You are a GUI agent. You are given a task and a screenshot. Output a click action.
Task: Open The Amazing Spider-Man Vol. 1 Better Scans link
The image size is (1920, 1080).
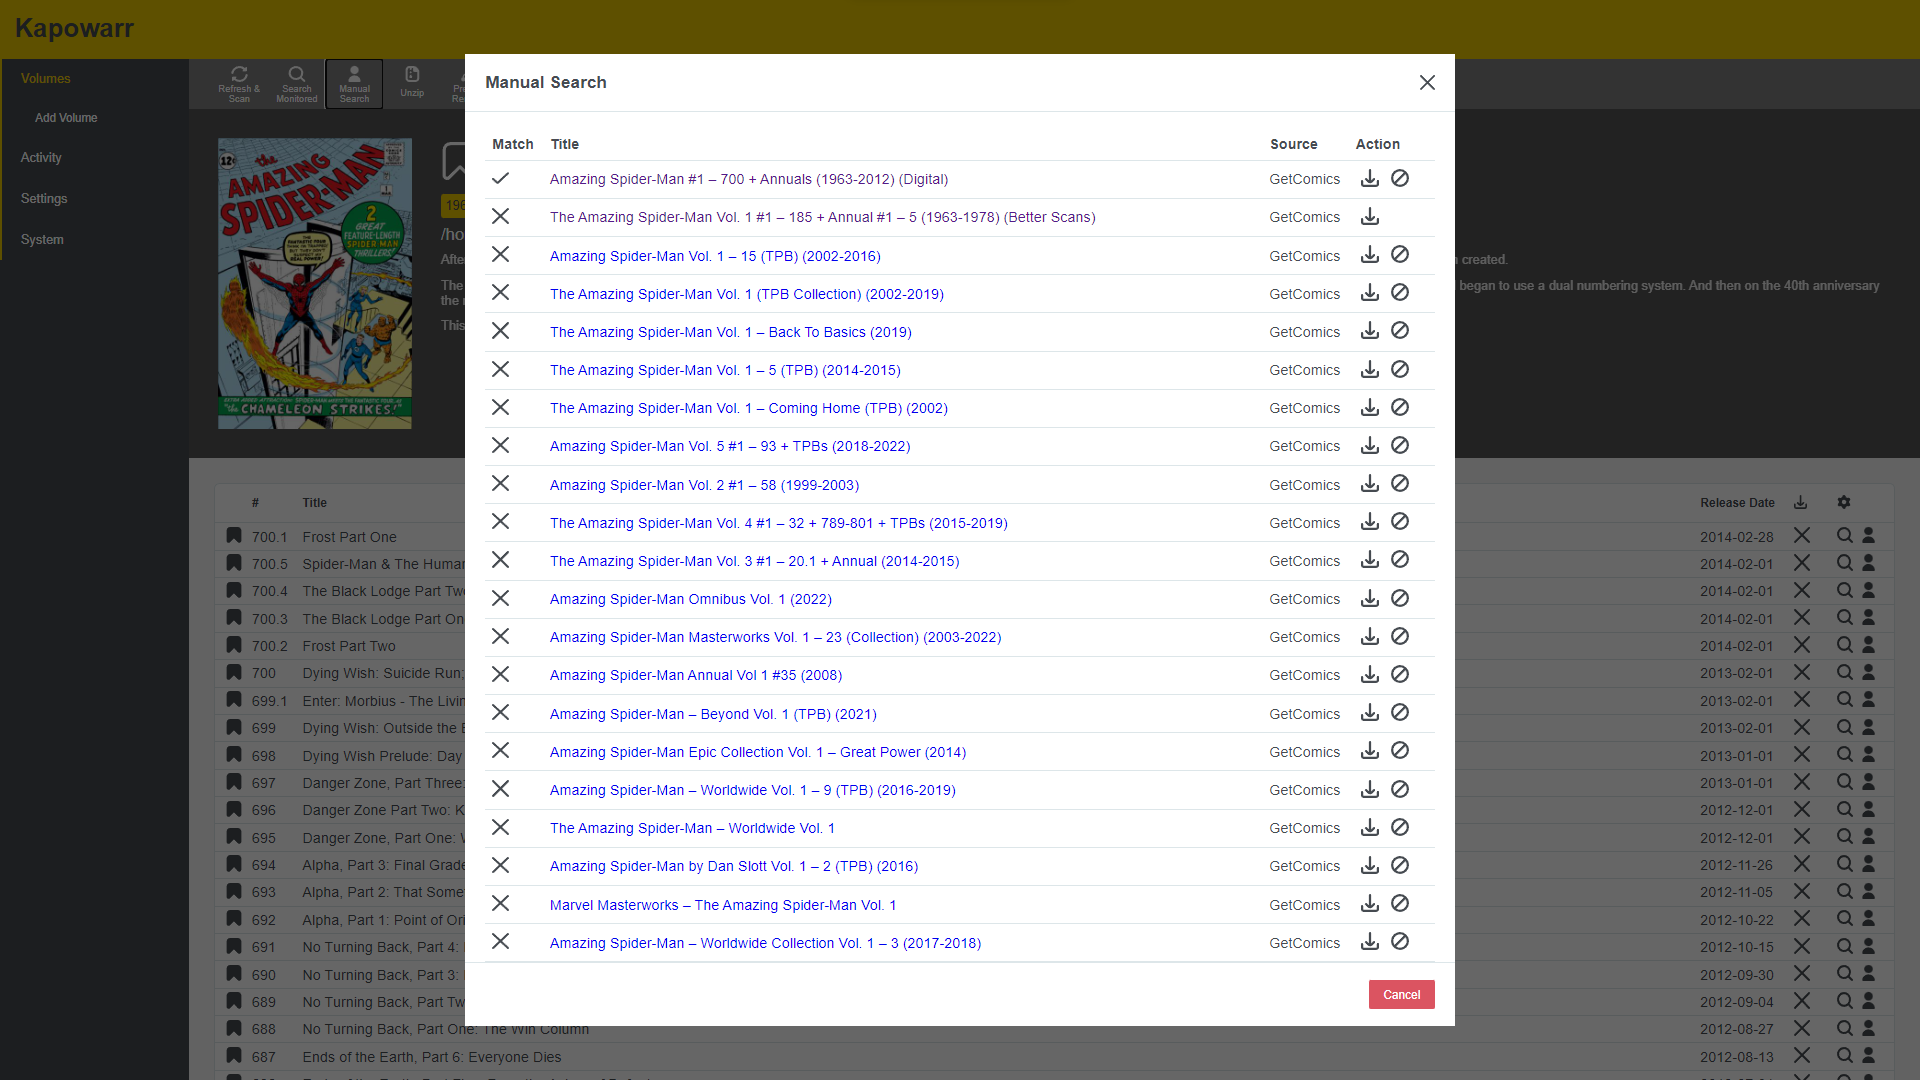click(x=822, y=217)
